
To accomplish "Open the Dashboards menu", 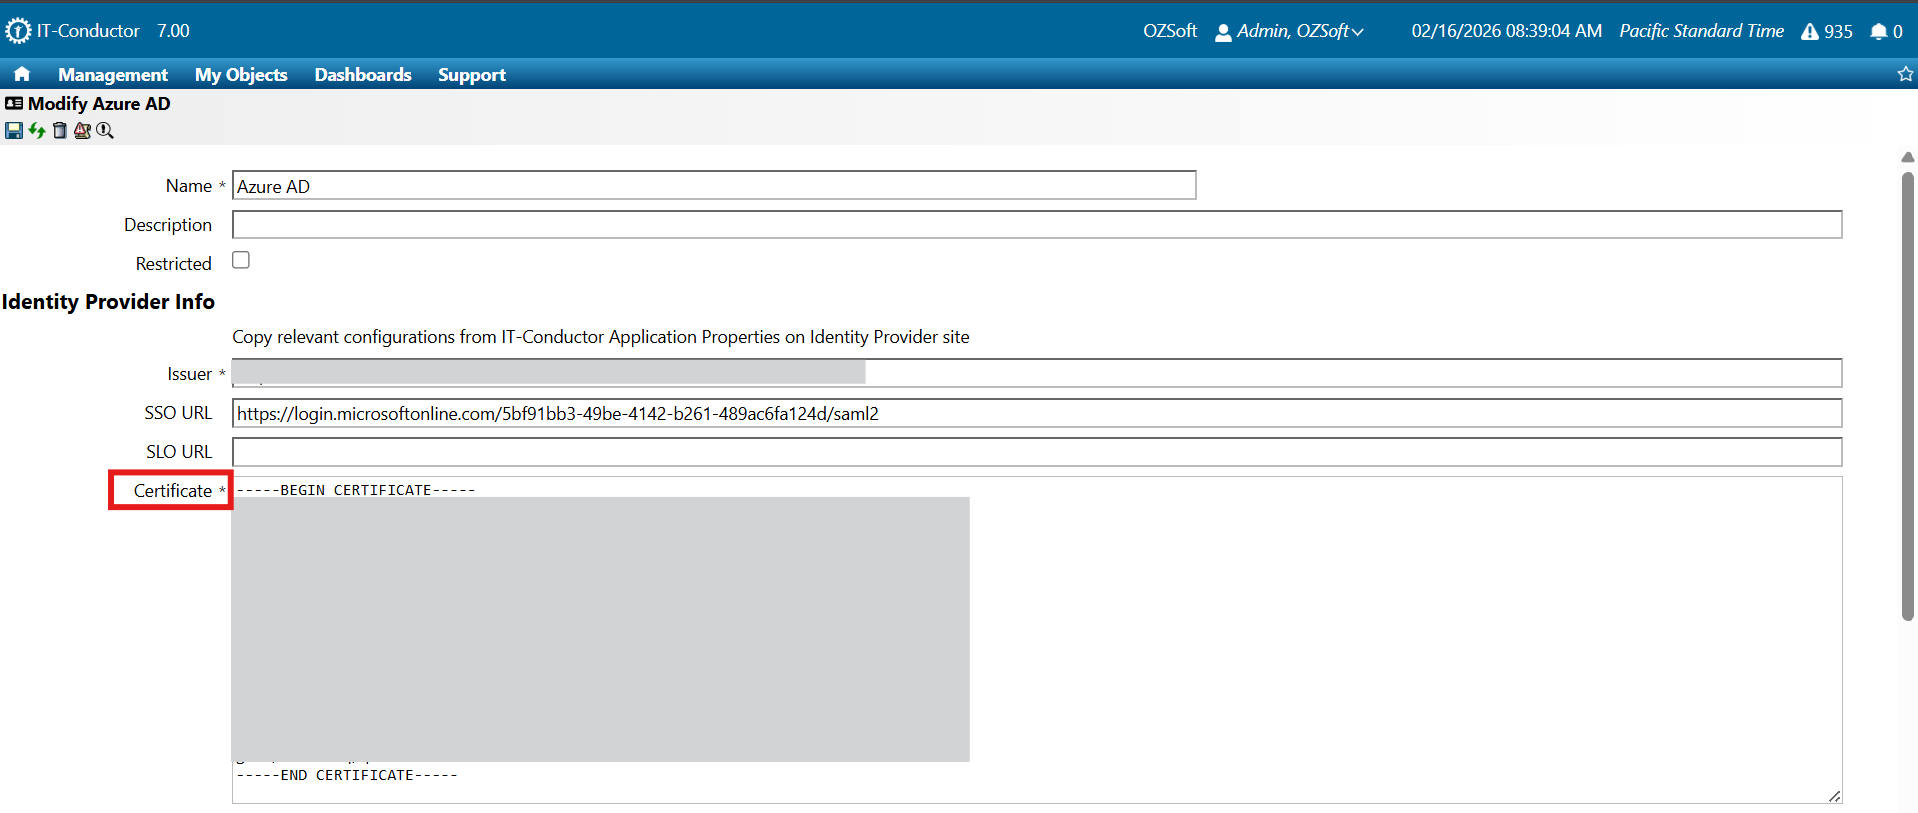I will tap(363, 75).
